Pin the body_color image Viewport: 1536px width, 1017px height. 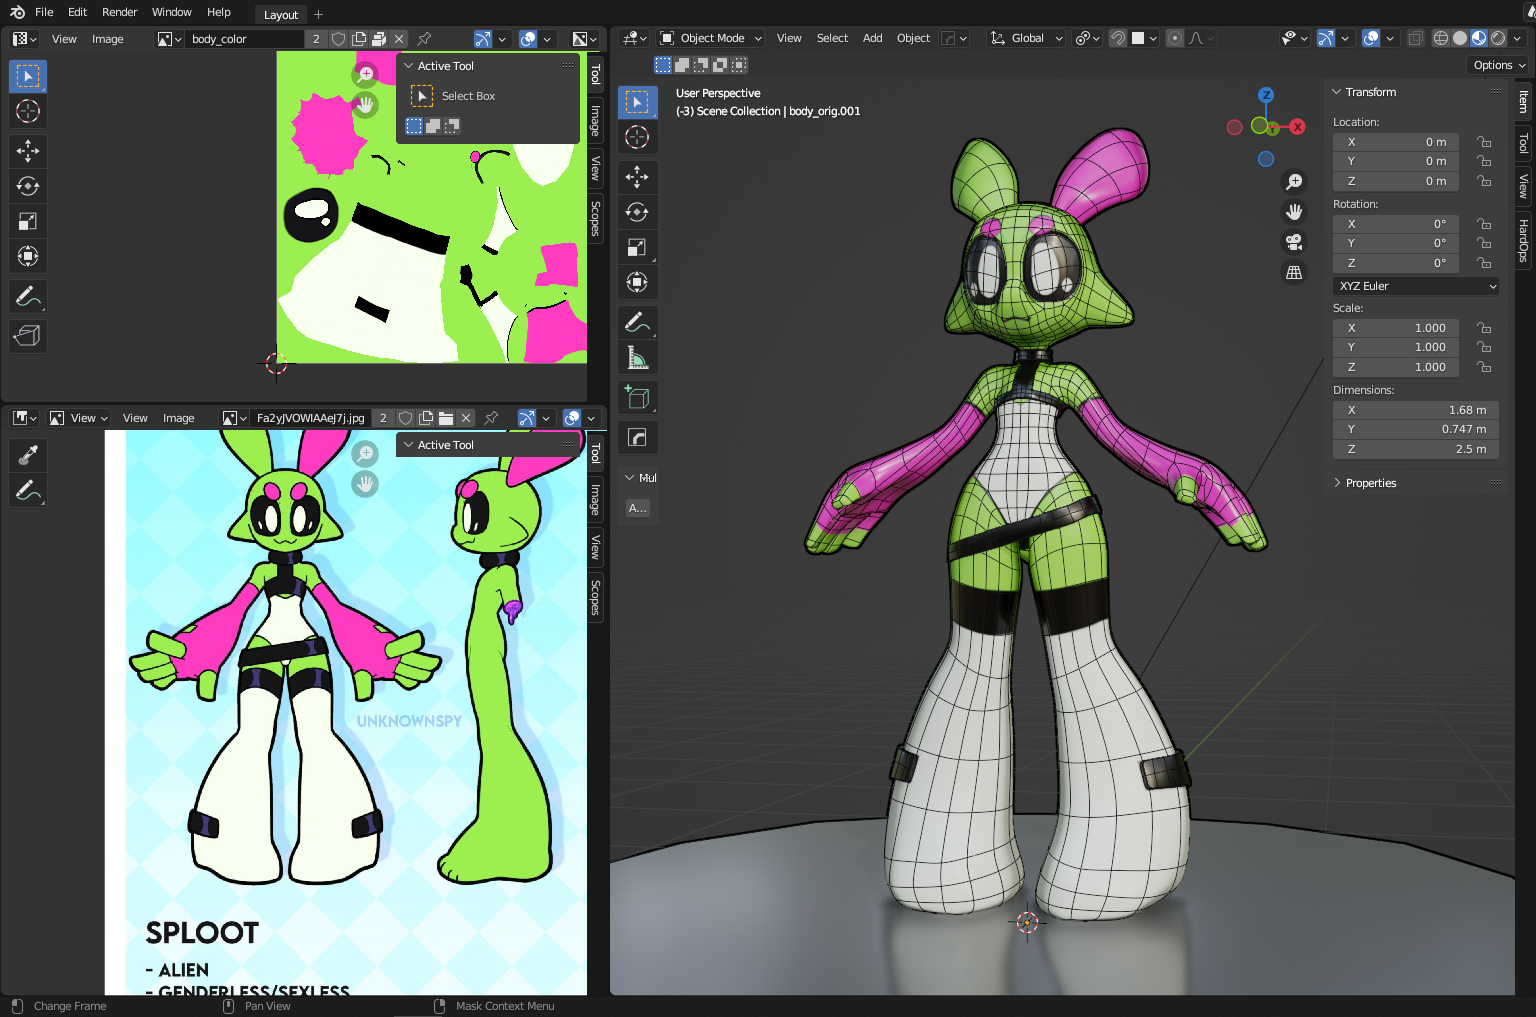pyautogui.click(x=424, y=39)
